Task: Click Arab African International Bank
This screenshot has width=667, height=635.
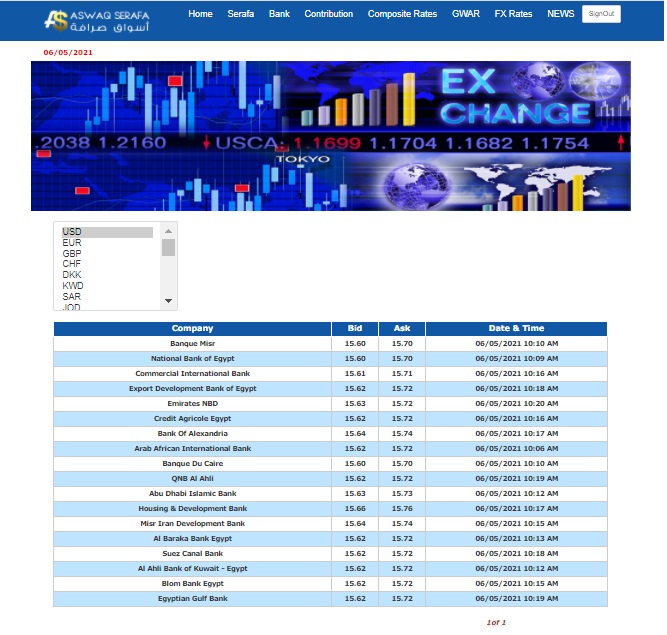Action: [x=192, y=449]
